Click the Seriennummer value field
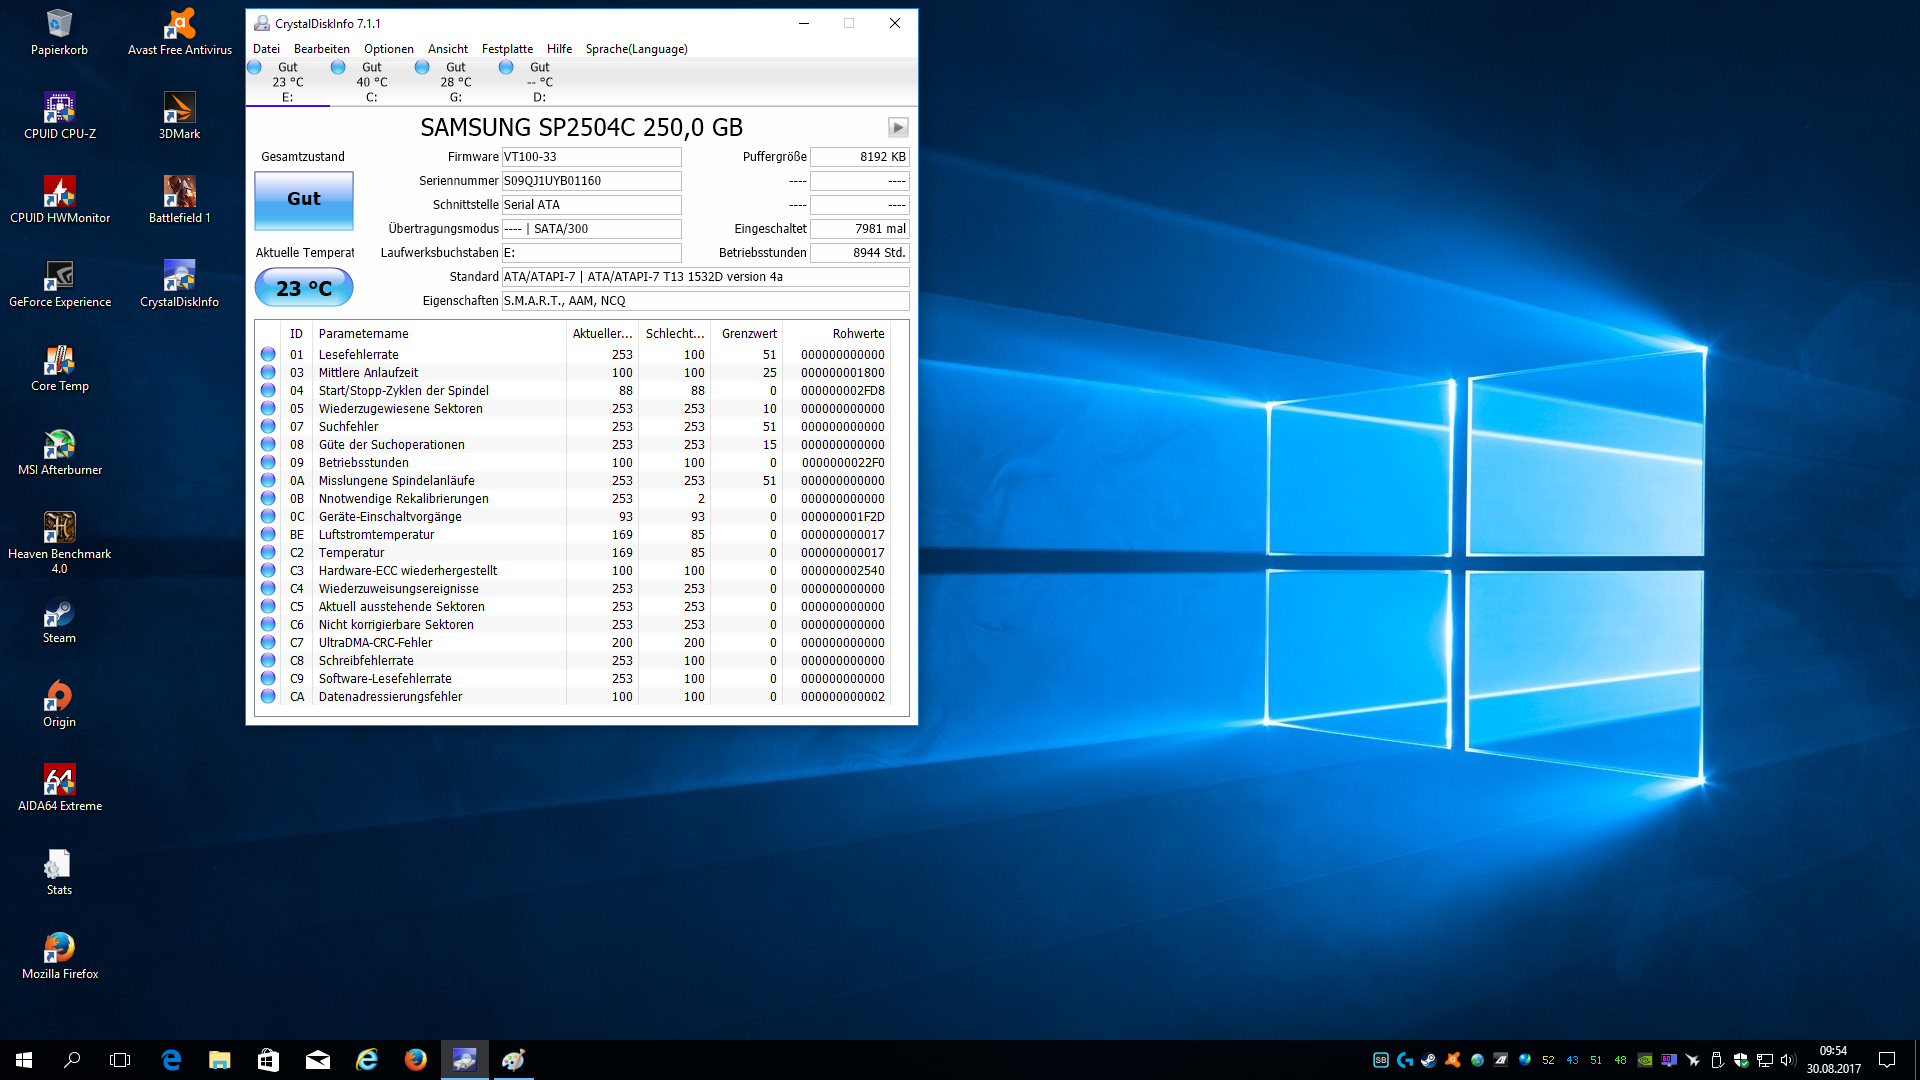1920x1080 pixels. pos(590,181)
